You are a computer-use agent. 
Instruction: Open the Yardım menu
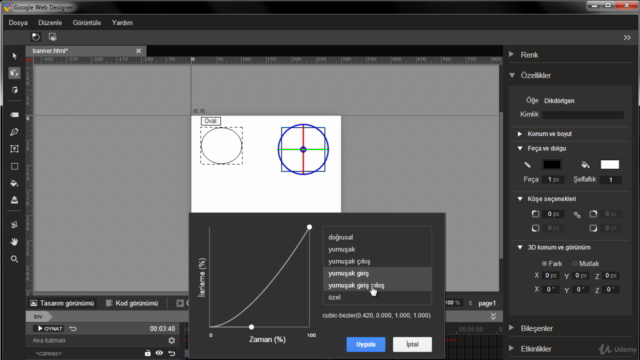[122, 23]
